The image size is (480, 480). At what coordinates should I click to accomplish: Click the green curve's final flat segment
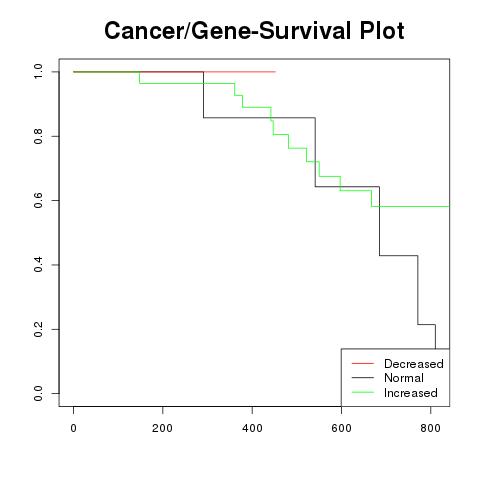(410, 206)
